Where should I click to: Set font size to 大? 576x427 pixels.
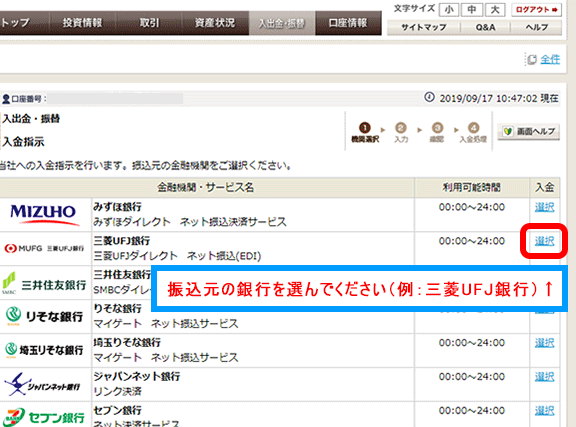click(495, 10)
